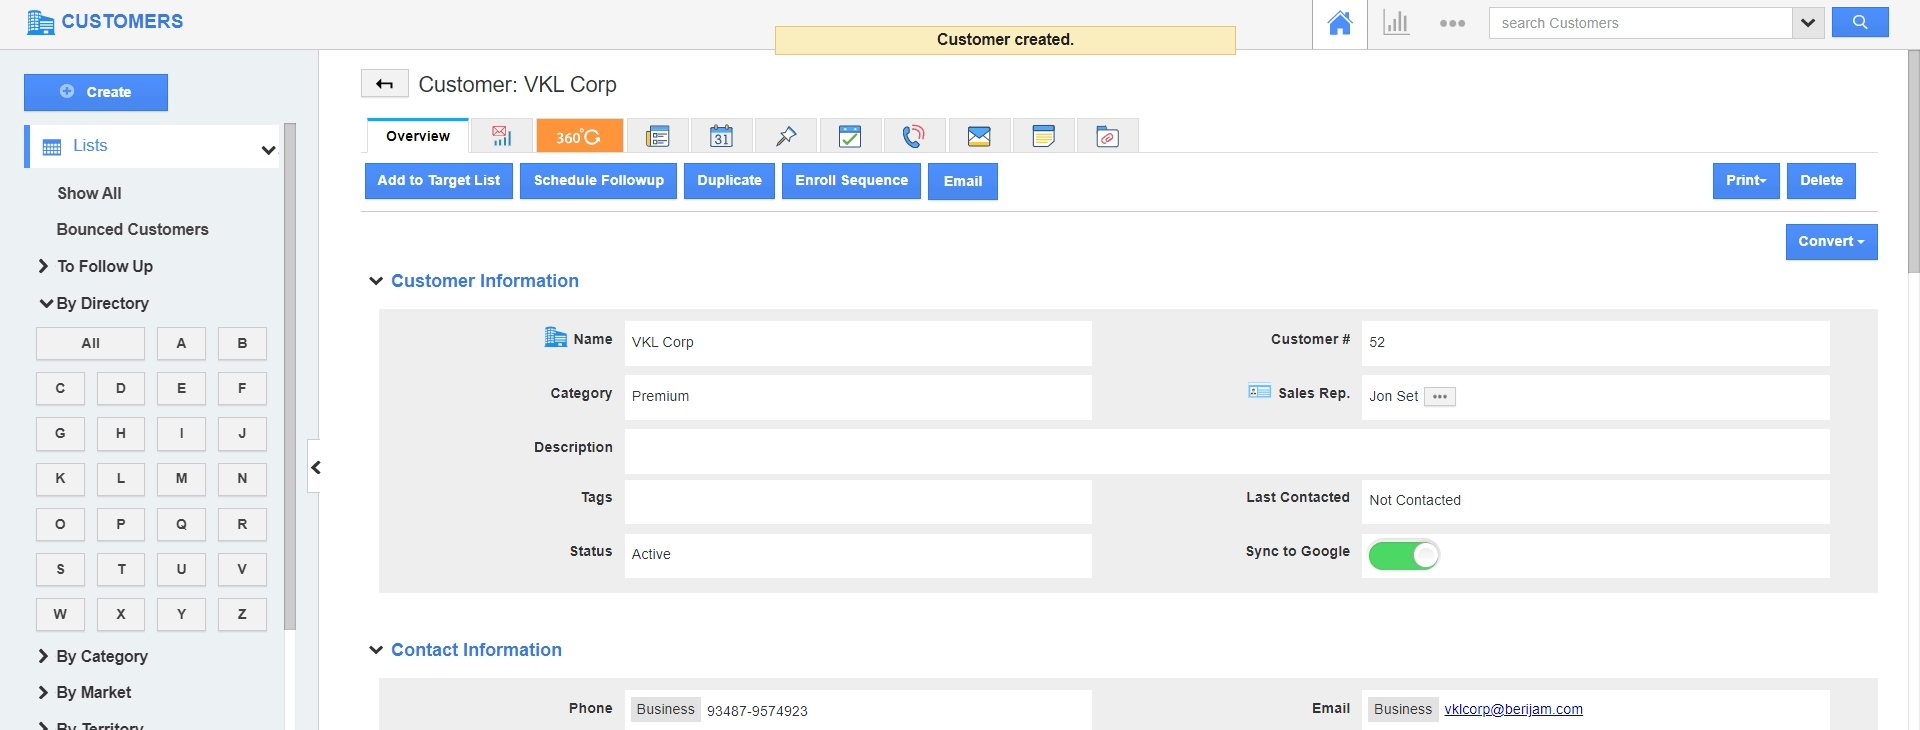Expand the By Category list
The height and width of the screenshot is (730, 1920).
(x=102, y=656)
